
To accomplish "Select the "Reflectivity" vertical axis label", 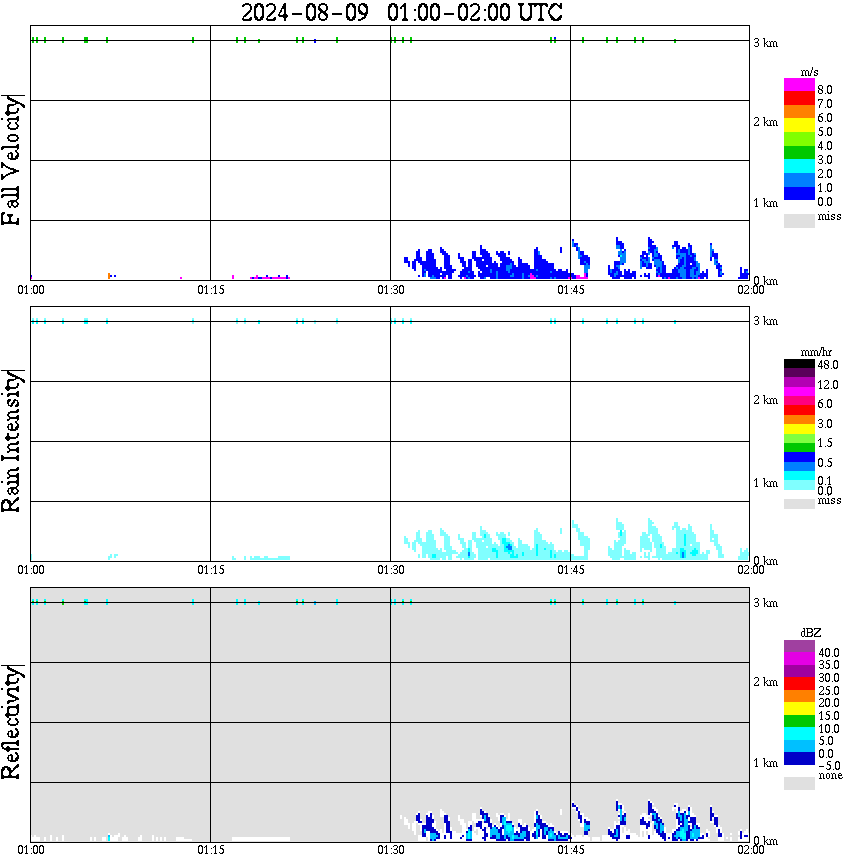I will point(12,722).
